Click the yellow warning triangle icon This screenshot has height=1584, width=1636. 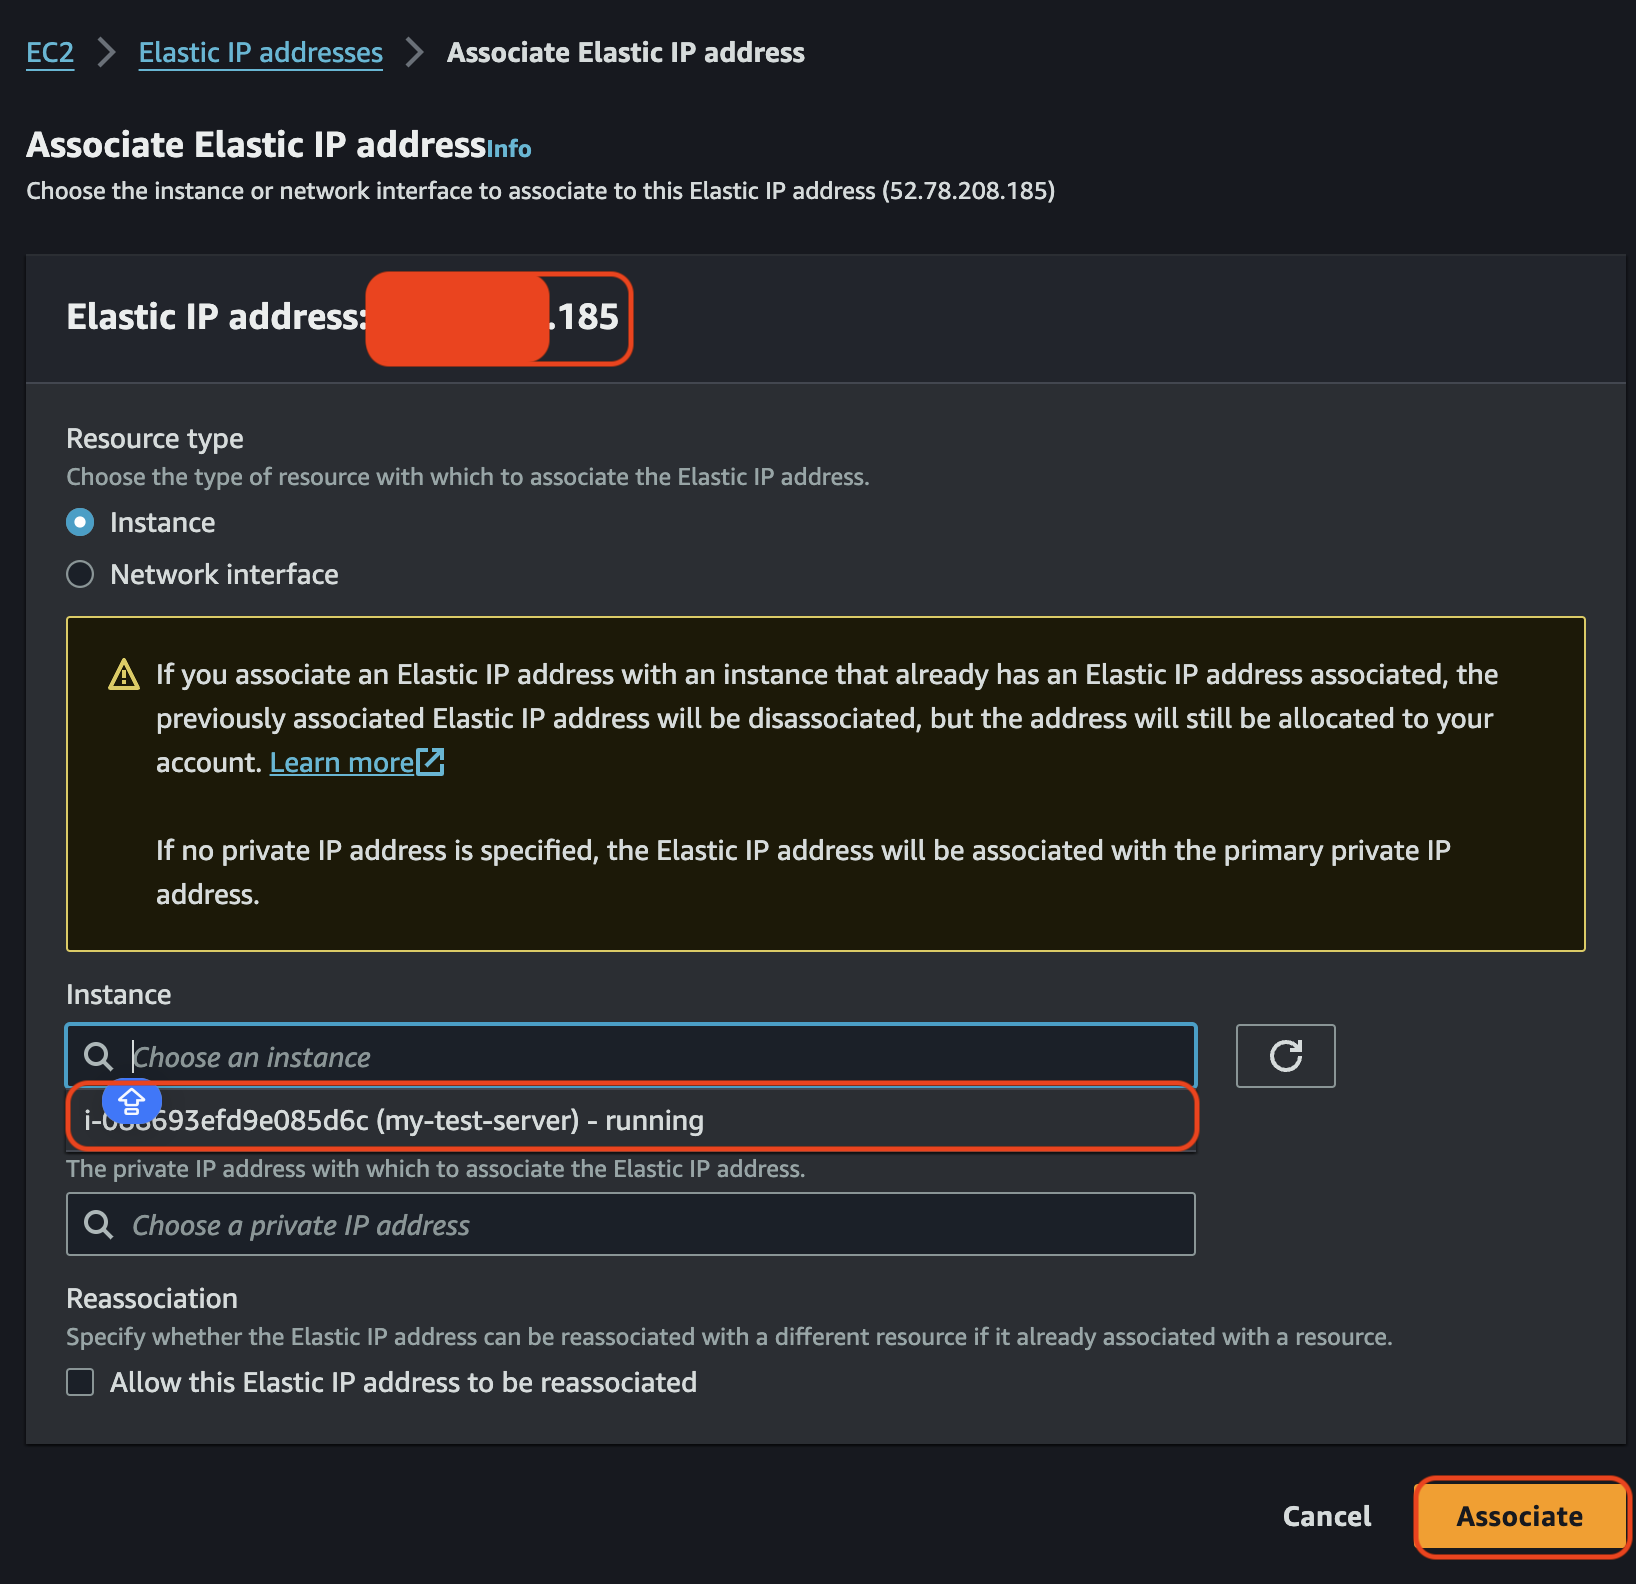click(124, 675)
